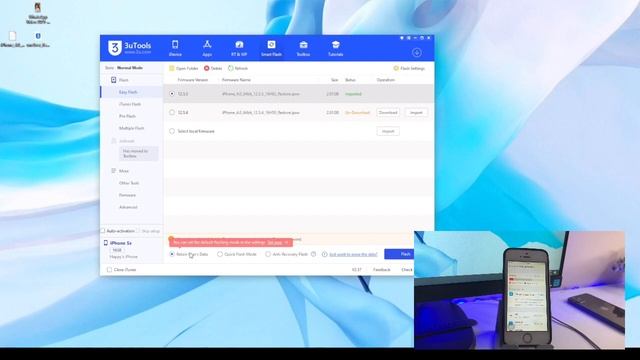640x360 pixels.
Task: Open the 'Just want to erase the data?' link
Action: tap(353, 254)
